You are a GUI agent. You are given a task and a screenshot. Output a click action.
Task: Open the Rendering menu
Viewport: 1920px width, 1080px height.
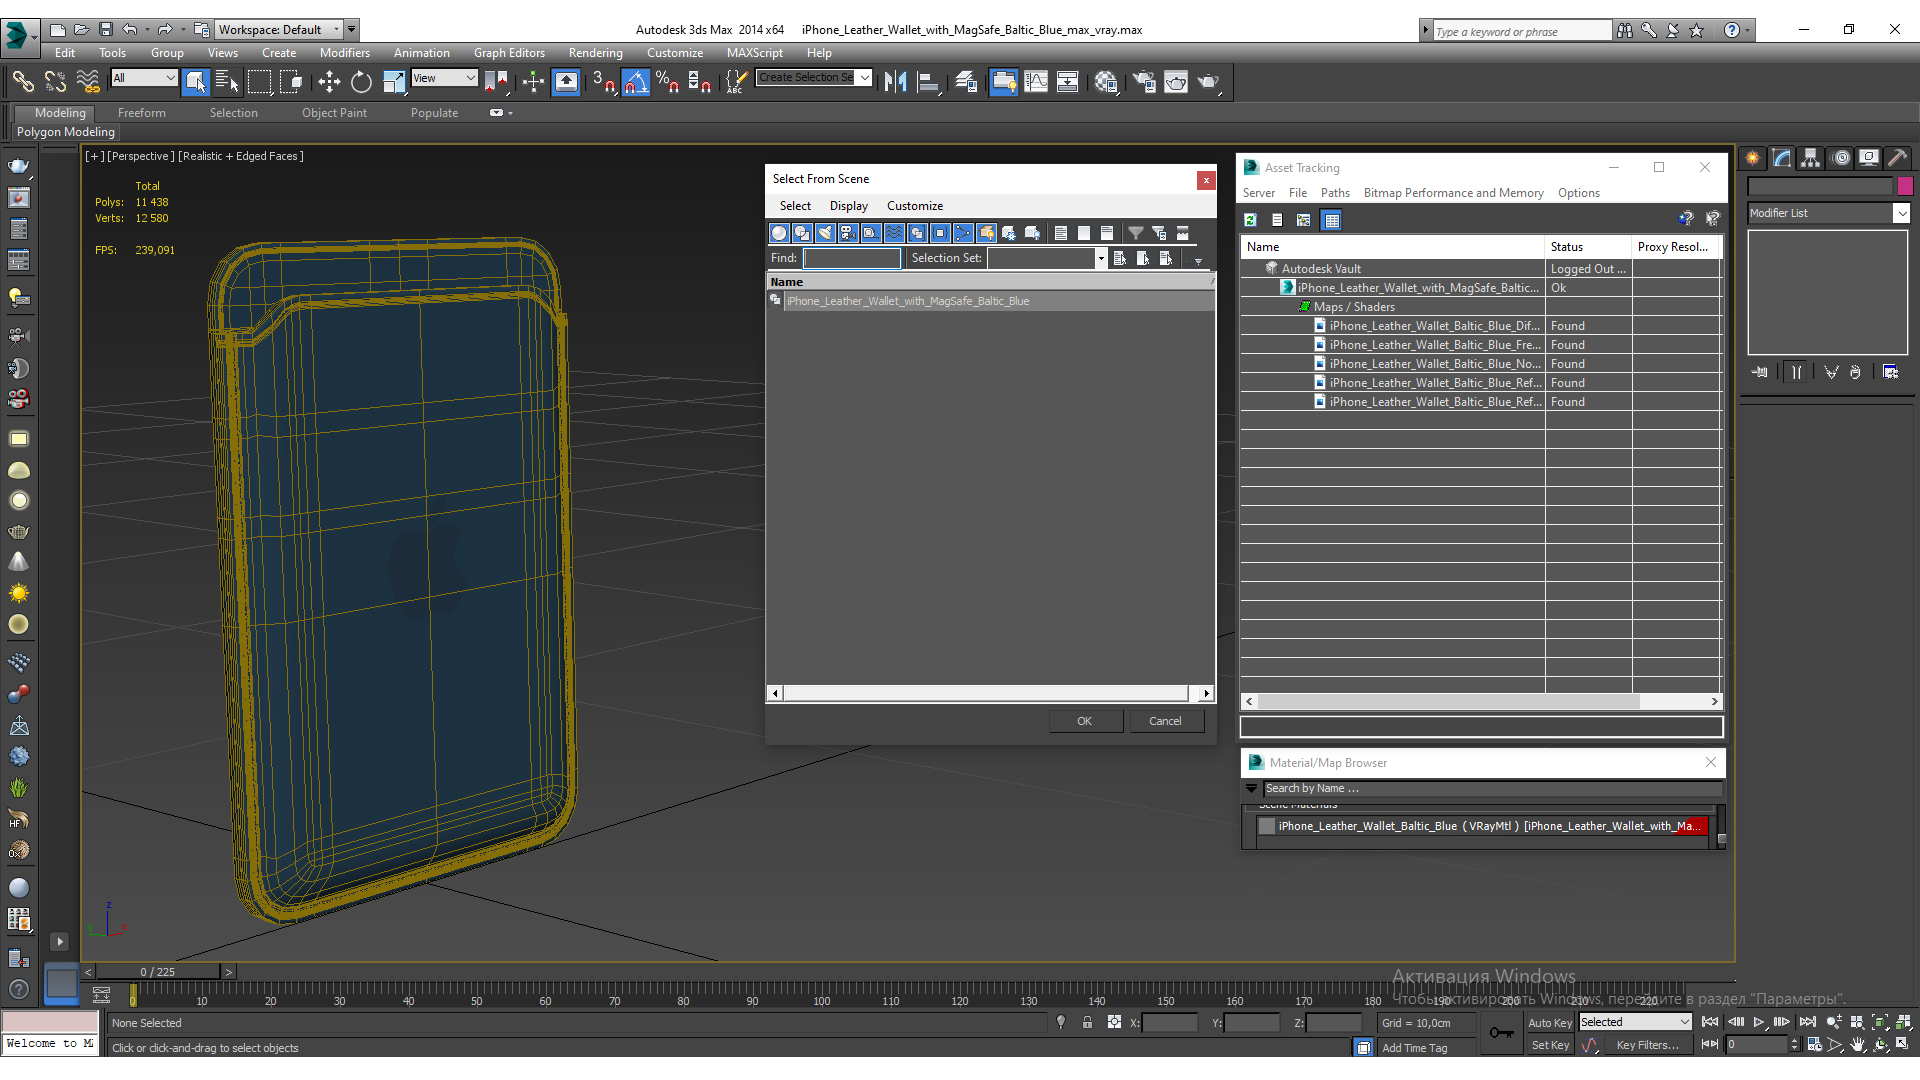coord(595,53)
